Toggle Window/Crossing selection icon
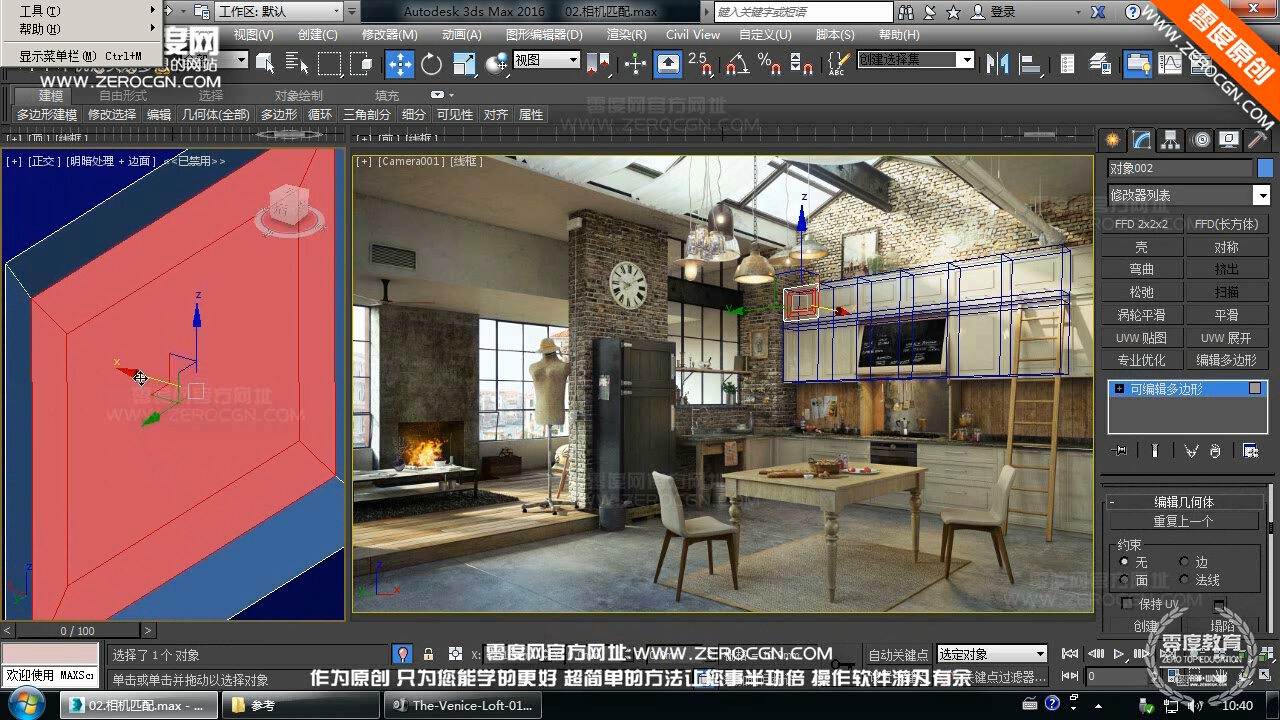This screenshot has width=1280, height=720. [361, 64]
